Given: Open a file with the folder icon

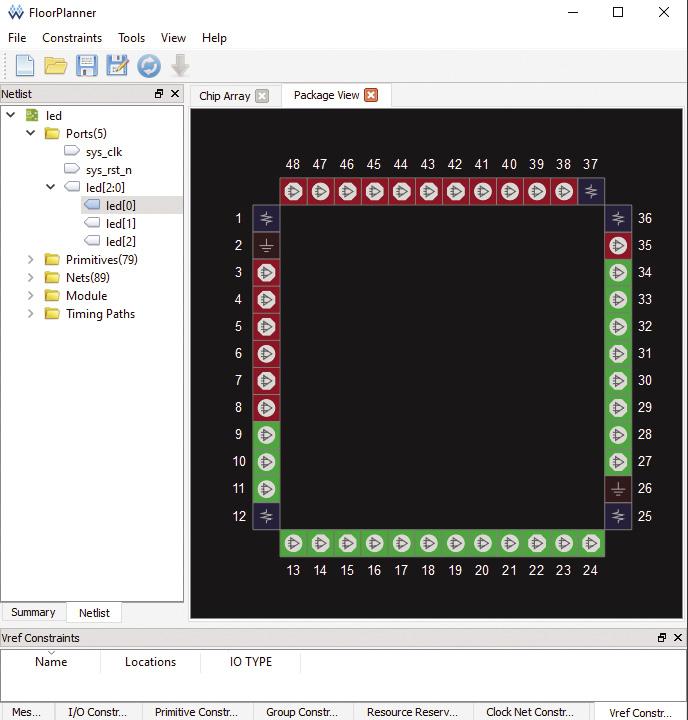Looking at the screenshot, I should (56, 65).
